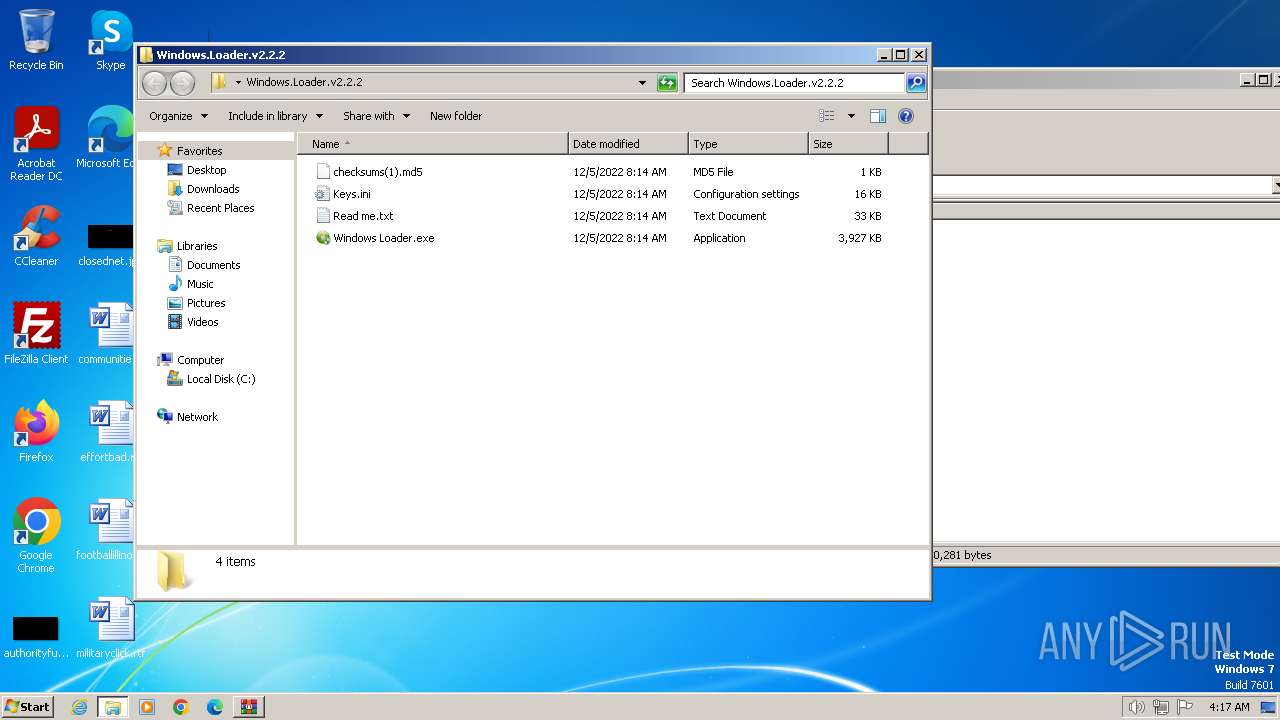This screenshot has width=1280, height=720.
Task: Select Recent Places in navigation pane
Action: (x=220, y=208)
